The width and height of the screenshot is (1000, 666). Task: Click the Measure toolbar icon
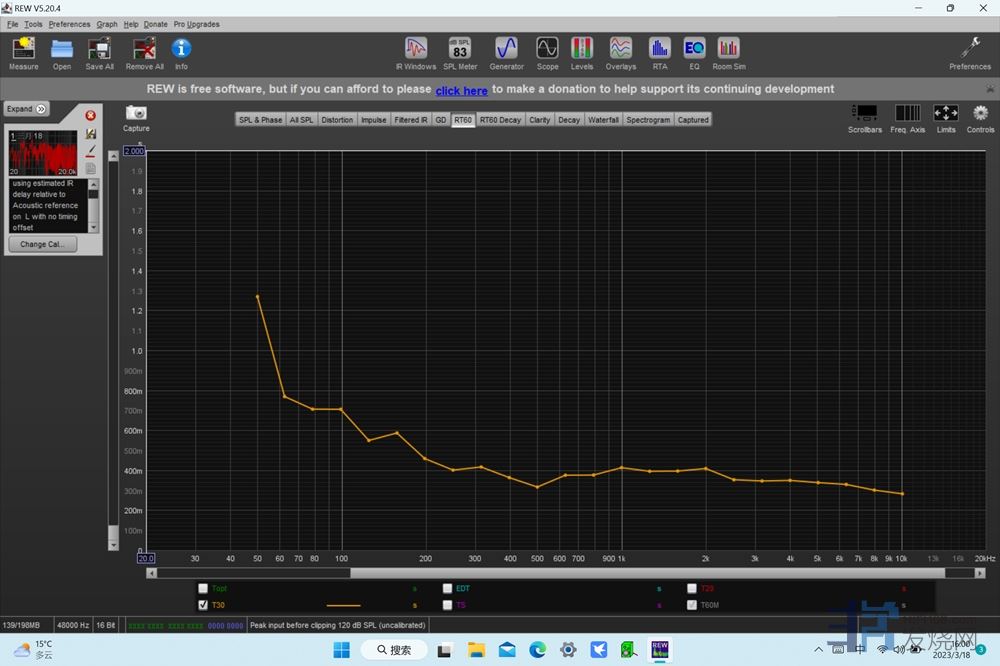click(23, 52)
